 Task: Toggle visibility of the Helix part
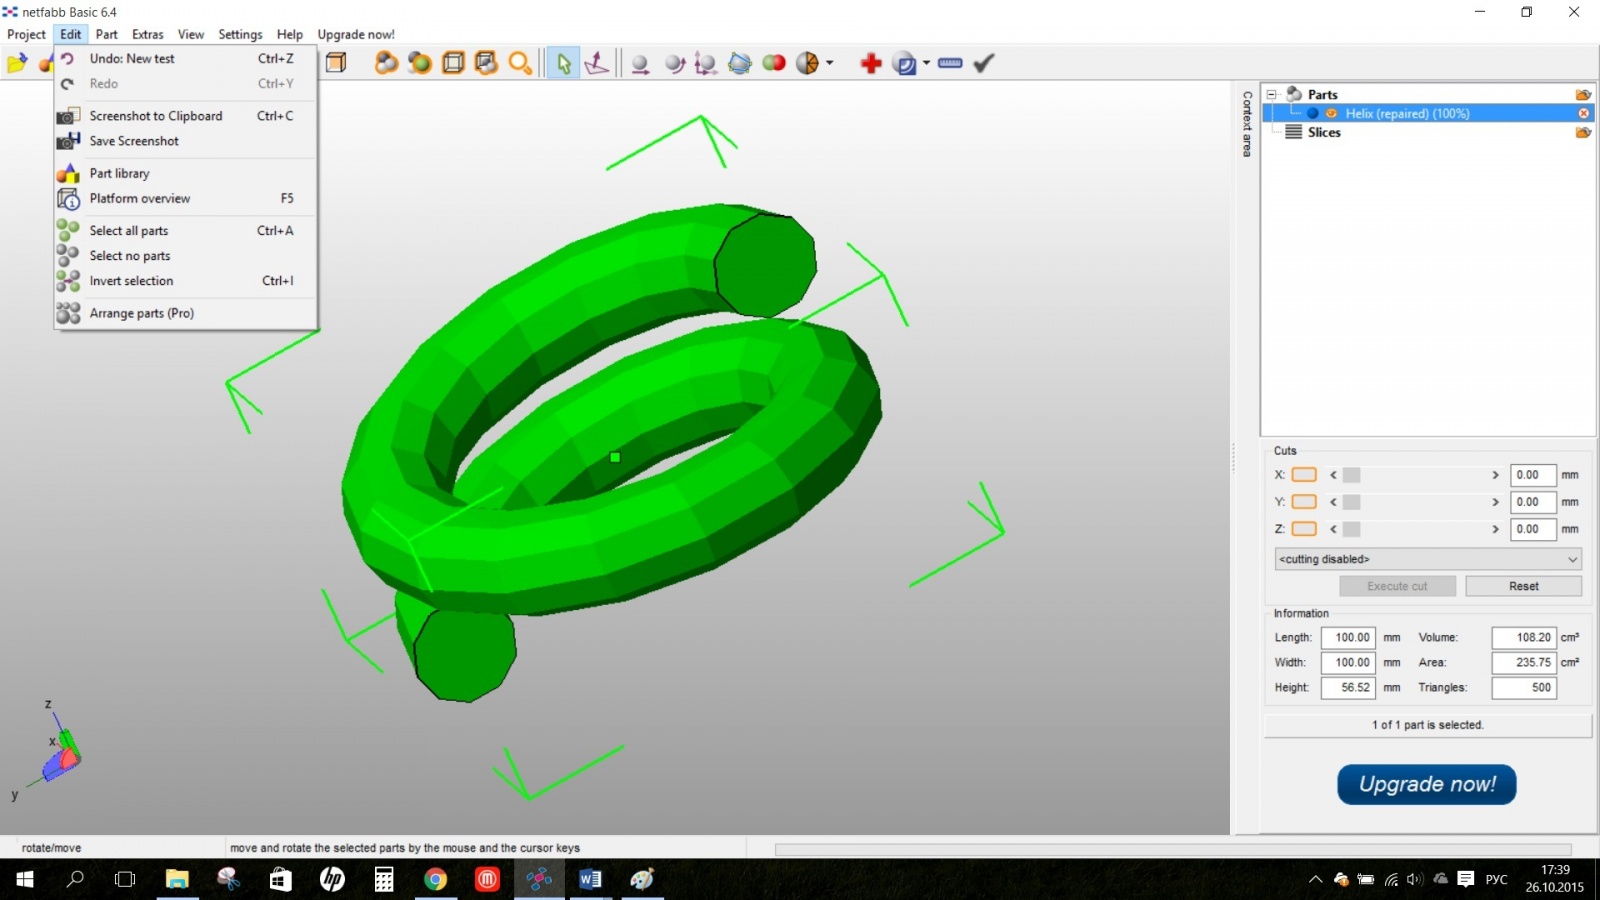pos(1333,113)
